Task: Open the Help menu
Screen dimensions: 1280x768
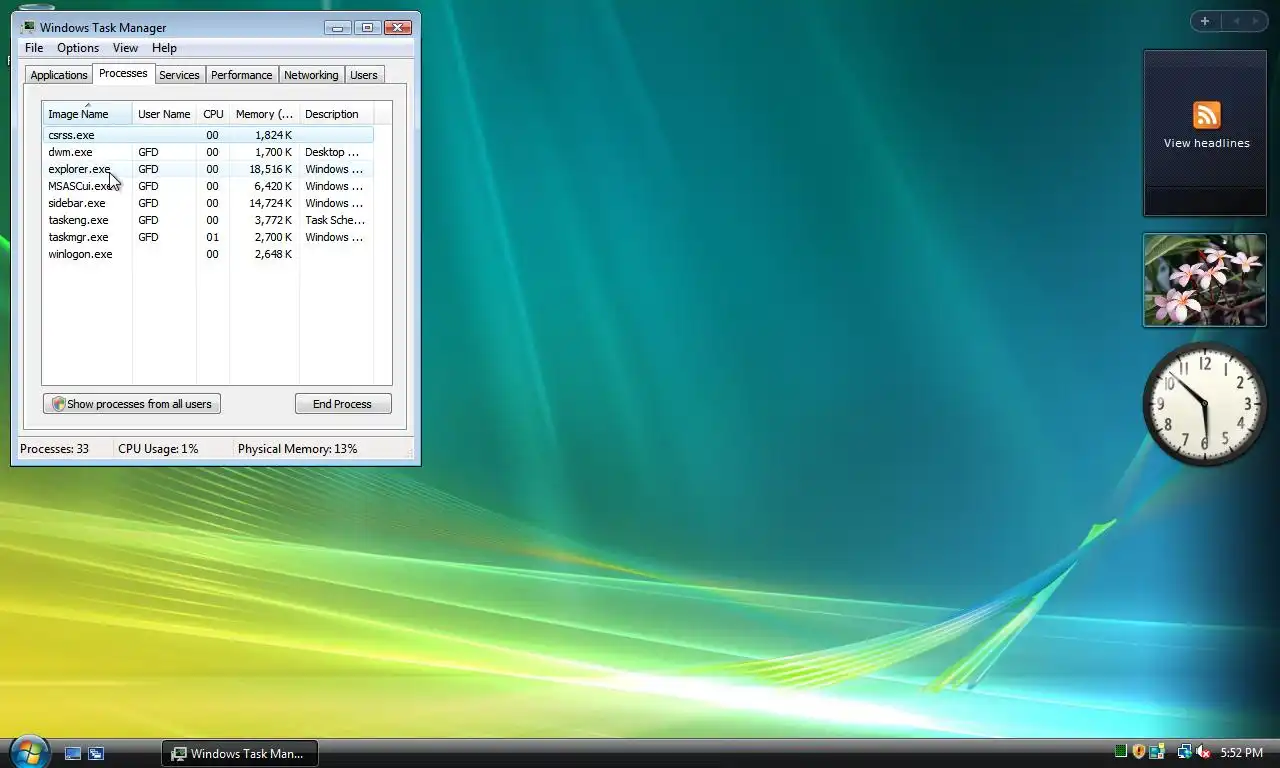Action: 164,48
